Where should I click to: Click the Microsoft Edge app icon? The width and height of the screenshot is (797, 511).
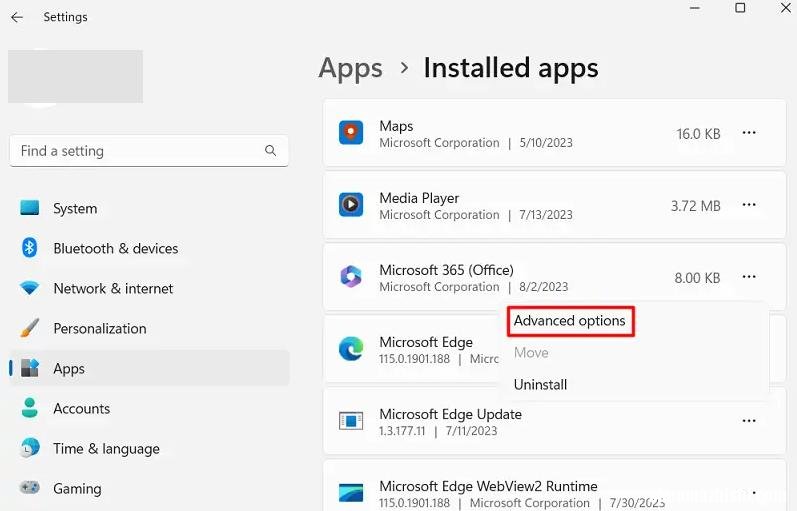tap(351, 349)
